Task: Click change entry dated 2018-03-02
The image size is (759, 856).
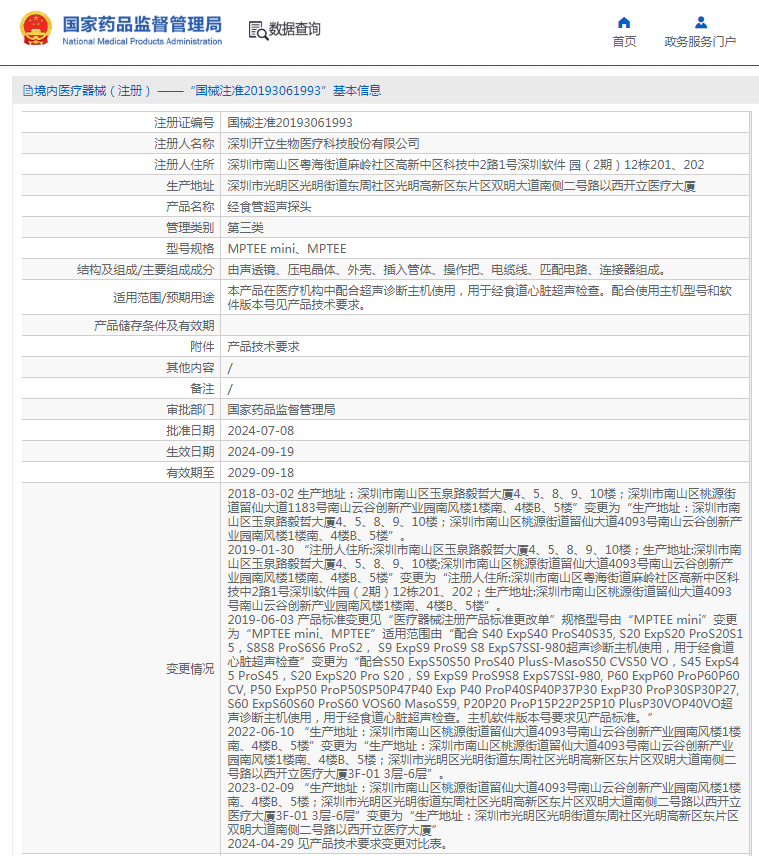Action: [x=484, y=515]
